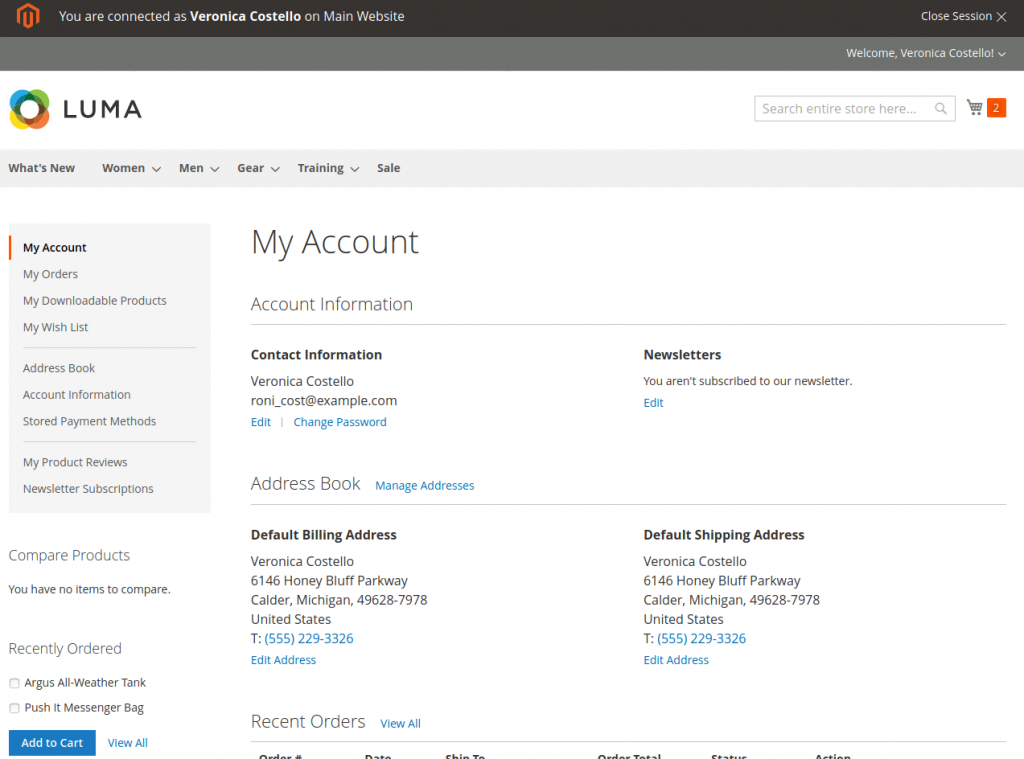Click the Magento logo icon
The image size is (1024, 759).
pyautogui.click(x=28, y=16)
